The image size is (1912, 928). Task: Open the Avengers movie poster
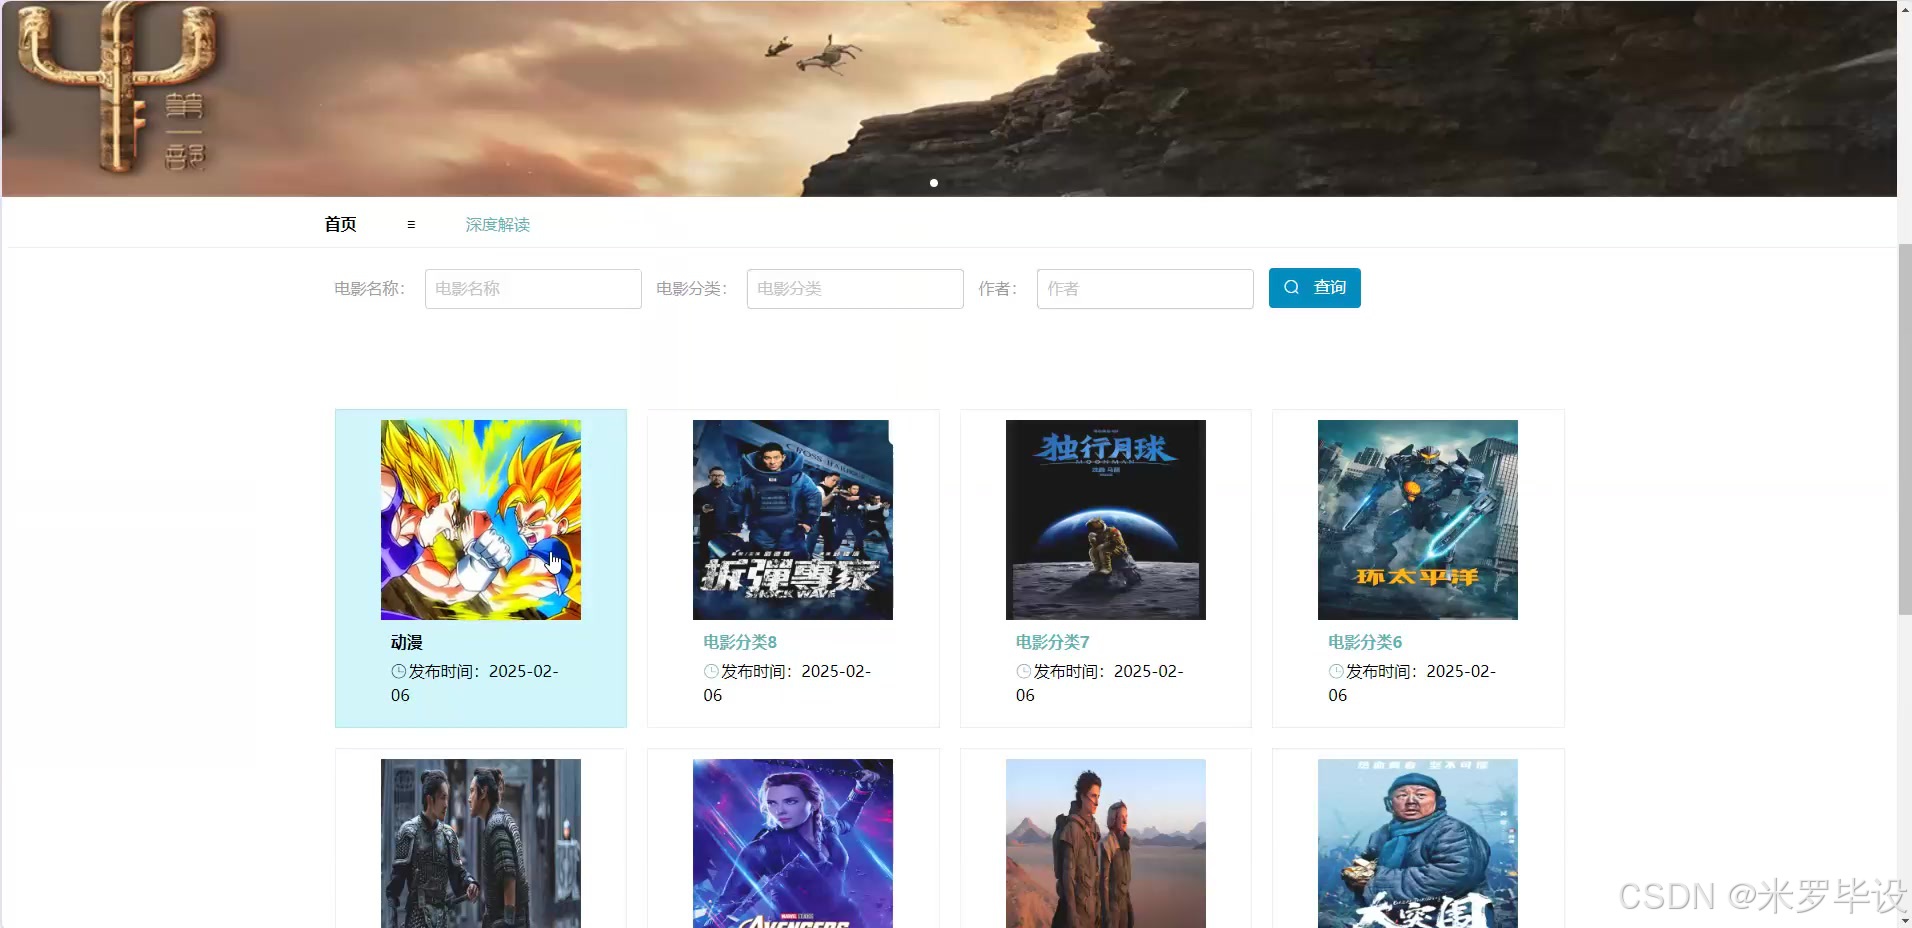793,843
